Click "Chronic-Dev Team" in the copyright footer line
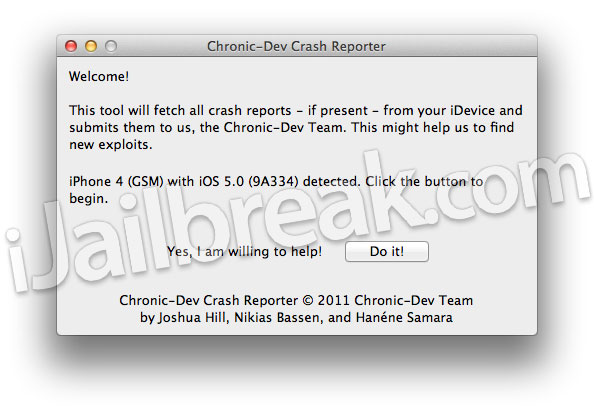 (x=414, y=300)
